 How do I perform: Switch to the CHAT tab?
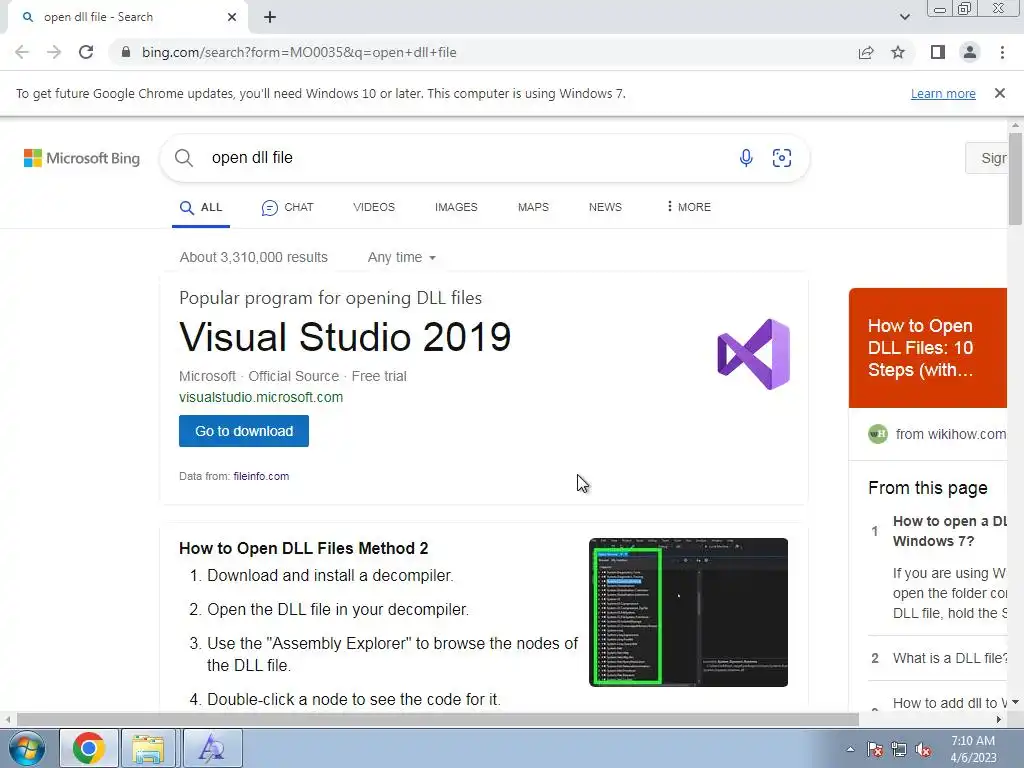coord(287,208)
